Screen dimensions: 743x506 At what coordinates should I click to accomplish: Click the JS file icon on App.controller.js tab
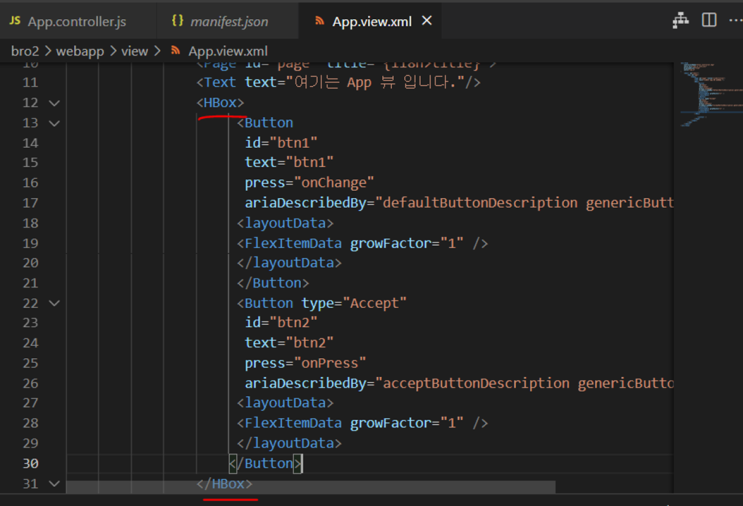[x=15, y=21]
